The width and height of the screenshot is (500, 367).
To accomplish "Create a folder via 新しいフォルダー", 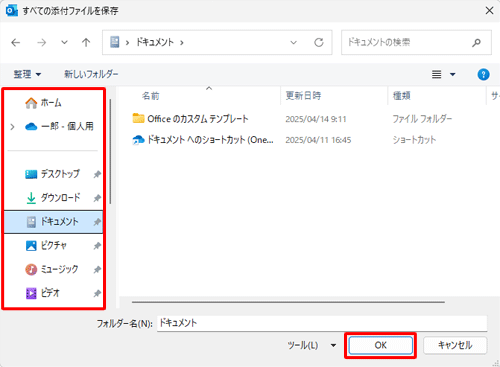I will coord(91,74).
